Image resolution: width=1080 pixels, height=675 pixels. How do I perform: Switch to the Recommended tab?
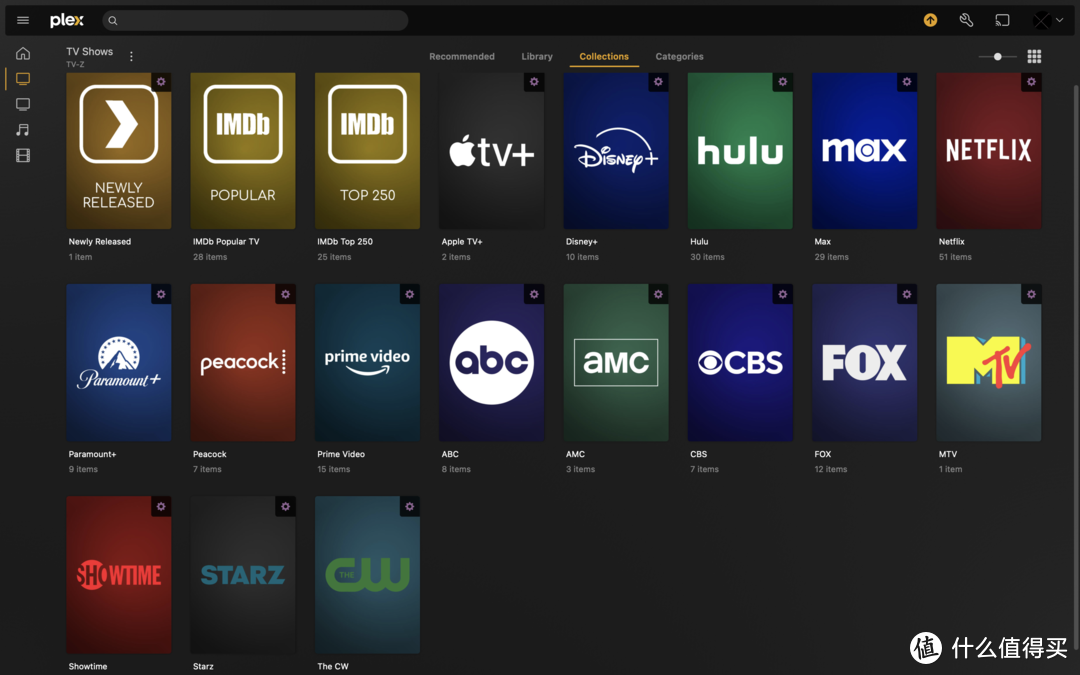pyautogui.click(x=461, y=56)
